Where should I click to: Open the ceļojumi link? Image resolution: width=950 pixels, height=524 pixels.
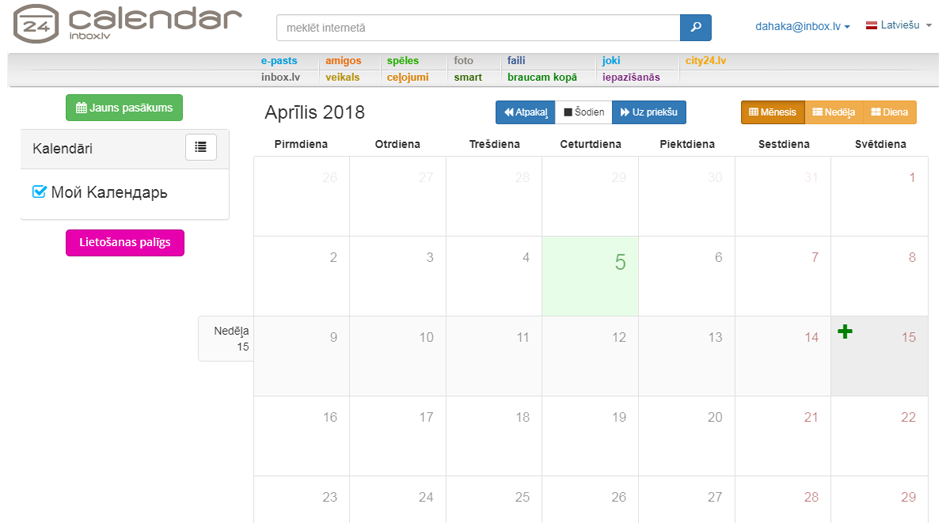click(x=408, y=77)
